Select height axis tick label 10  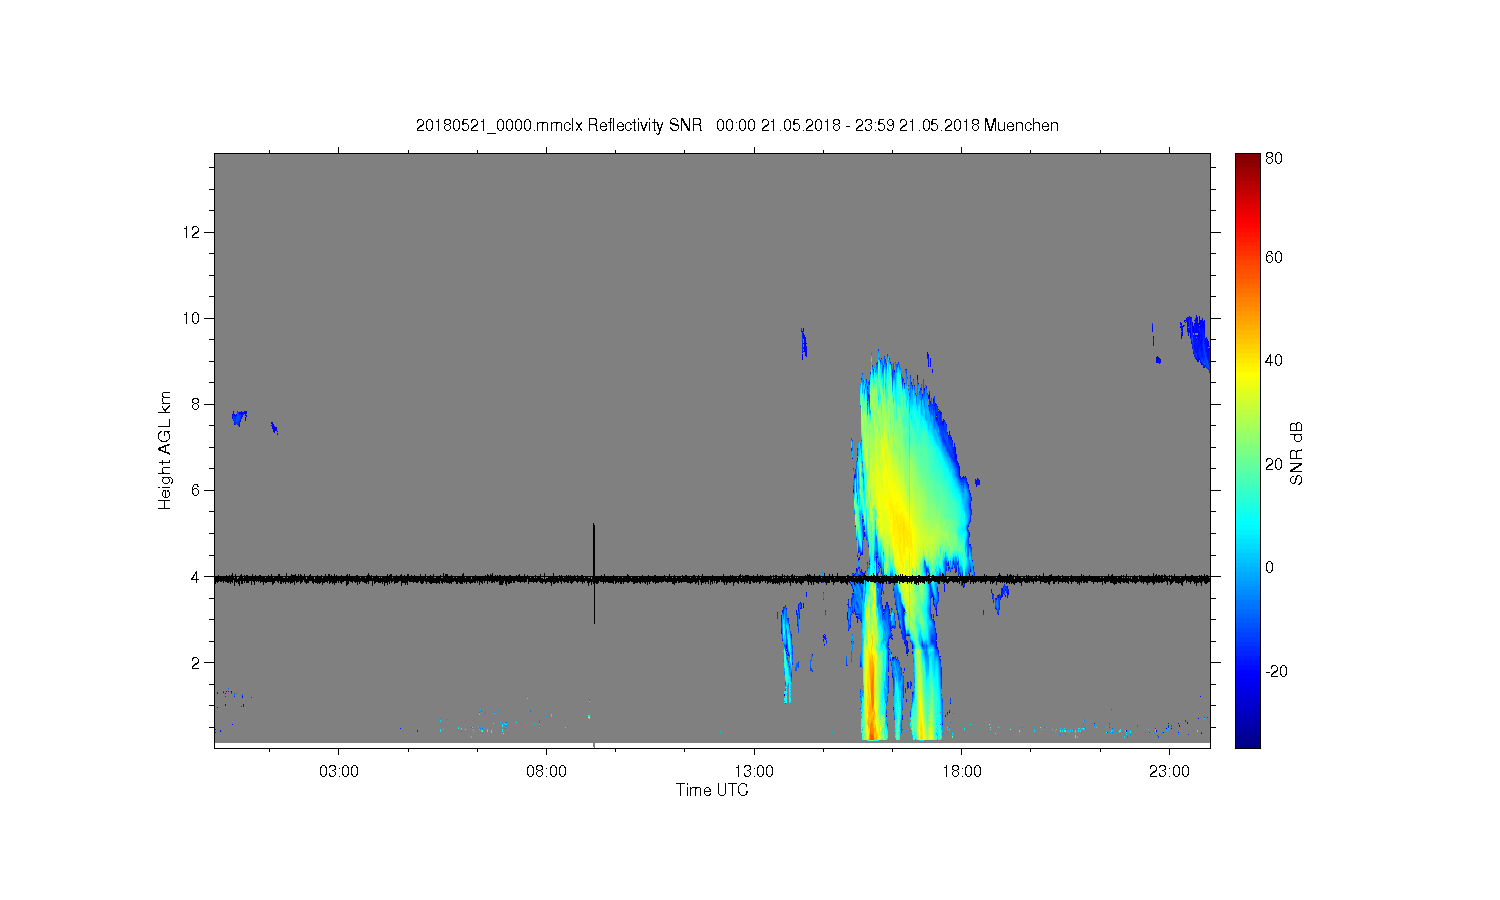click(190, 318)
